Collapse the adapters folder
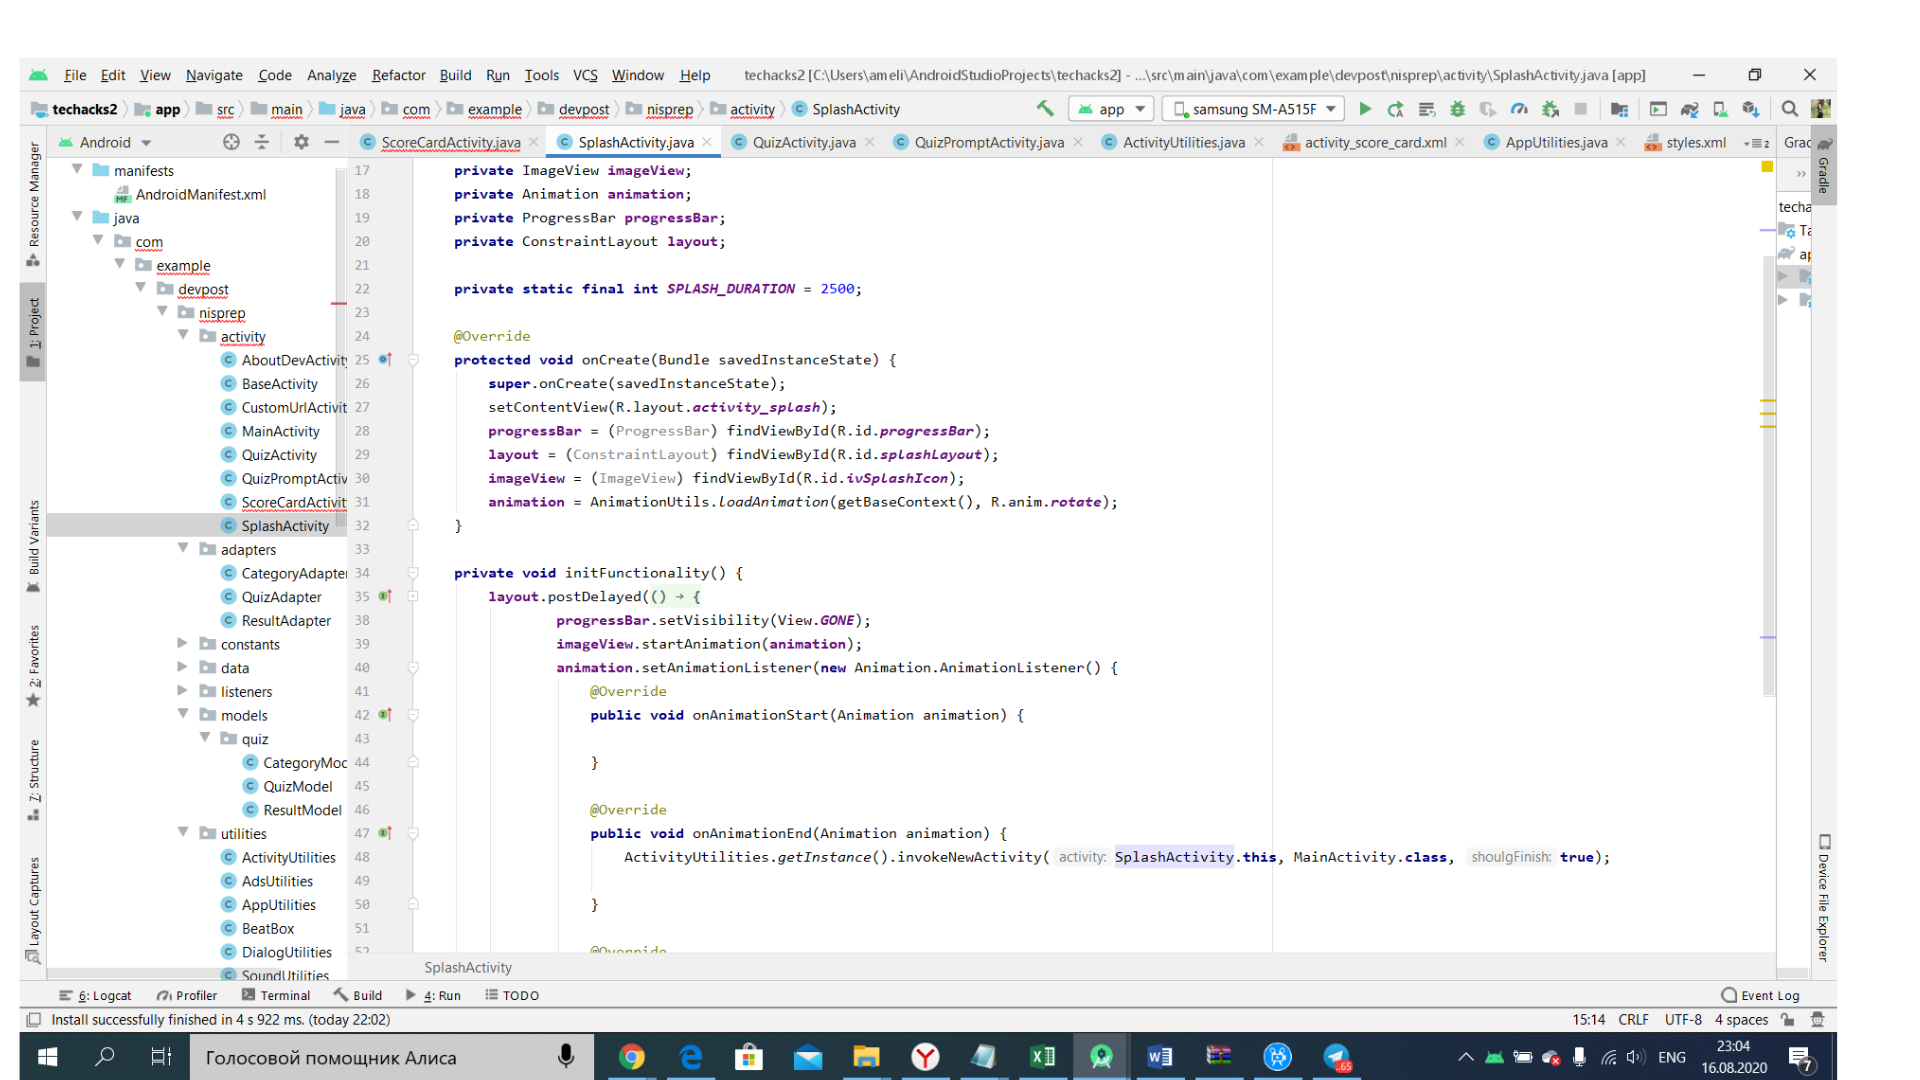Viewport: 1920px width, 1080px height. pyautogui.click(x=183, y=549)
